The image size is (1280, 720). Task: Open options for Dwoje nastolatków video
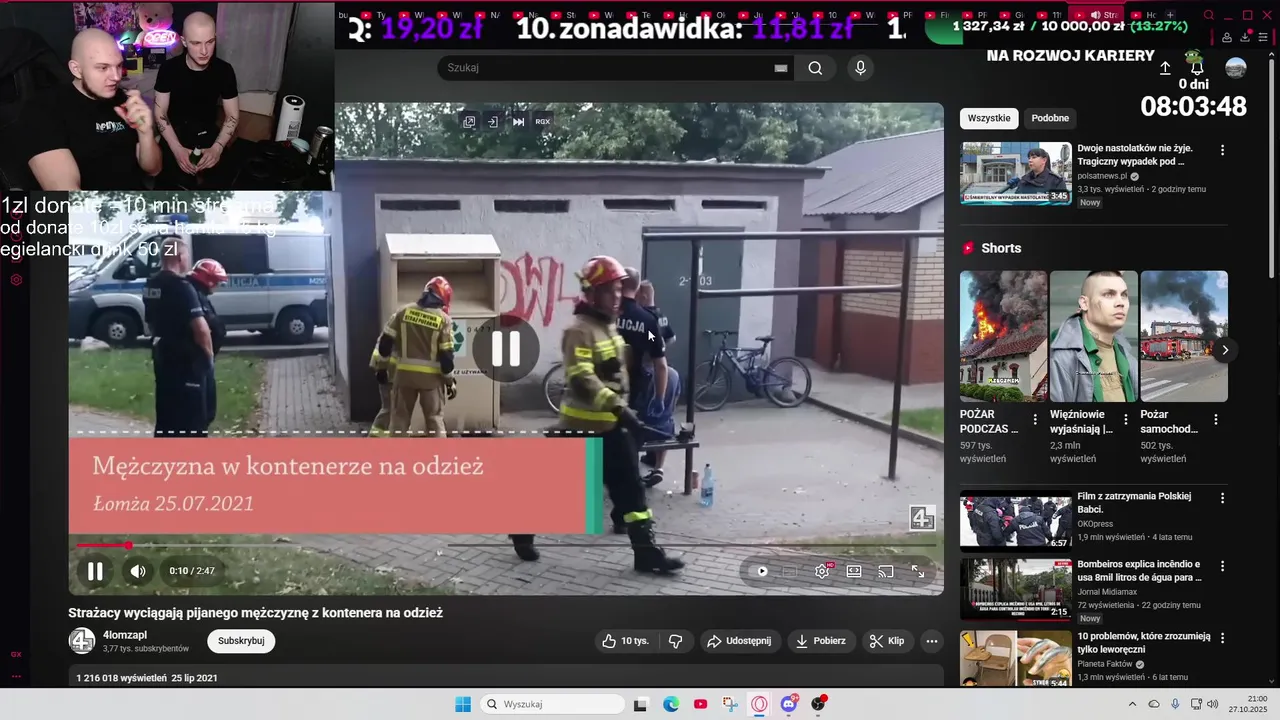click(1222, 150)
